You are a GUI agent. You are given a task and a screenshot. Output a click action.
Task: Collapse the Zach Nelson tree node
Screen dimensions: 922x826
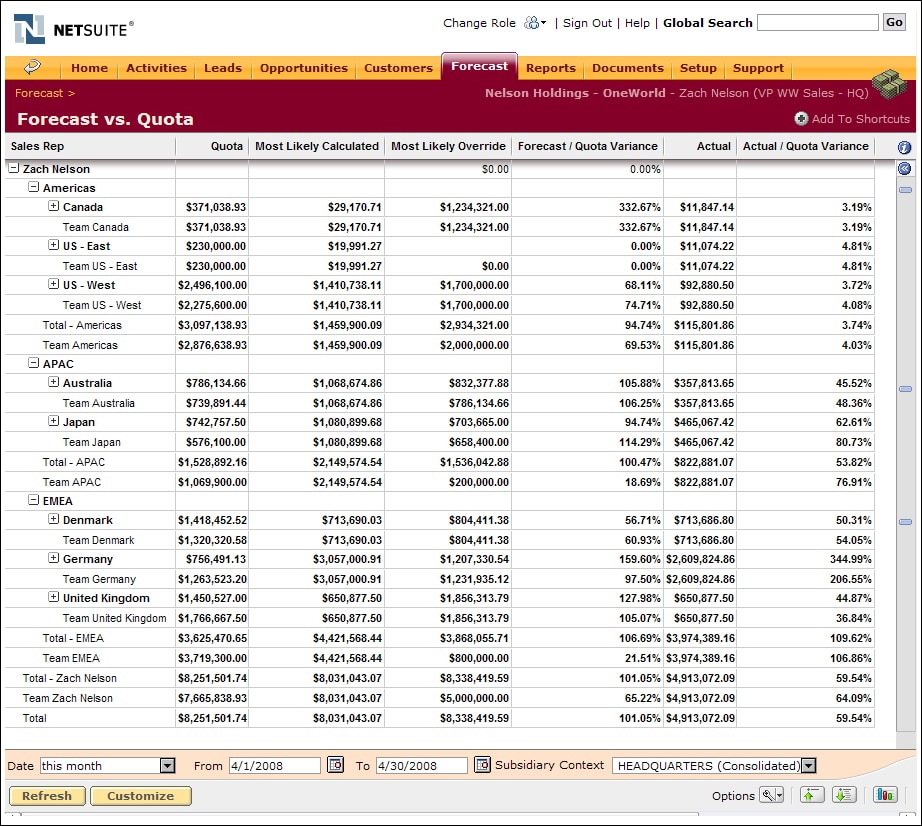14,168
